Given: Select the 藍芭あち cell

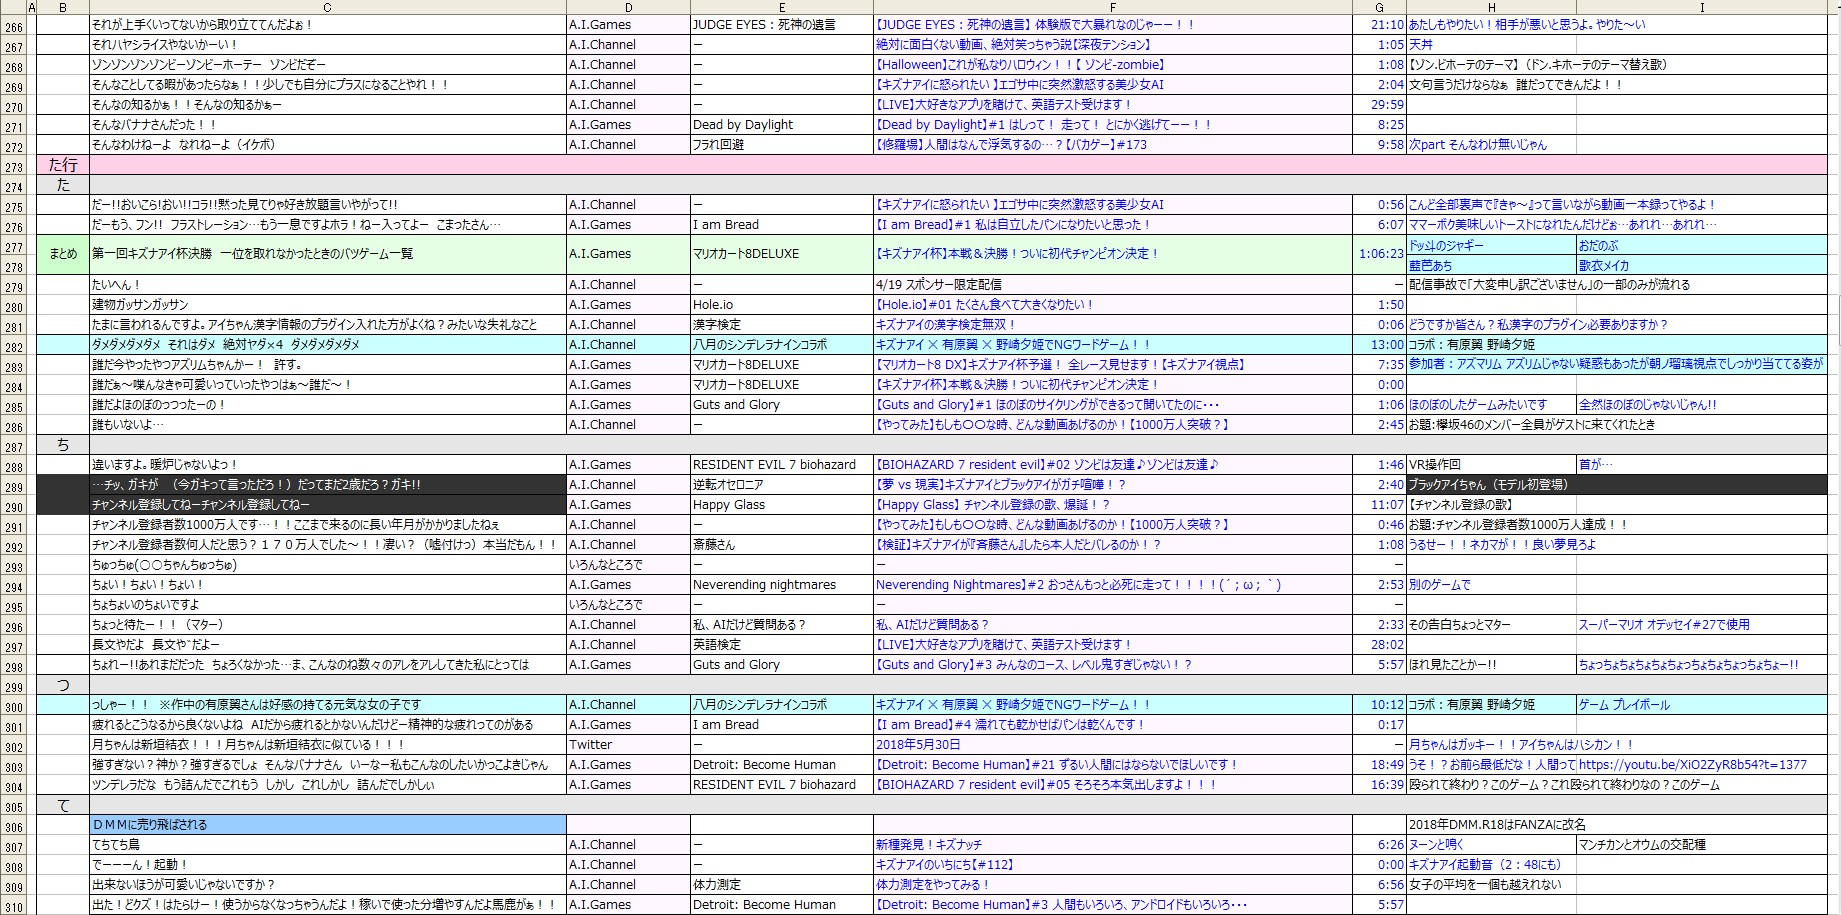Looking at the screenshot, I should point(1491,265).
